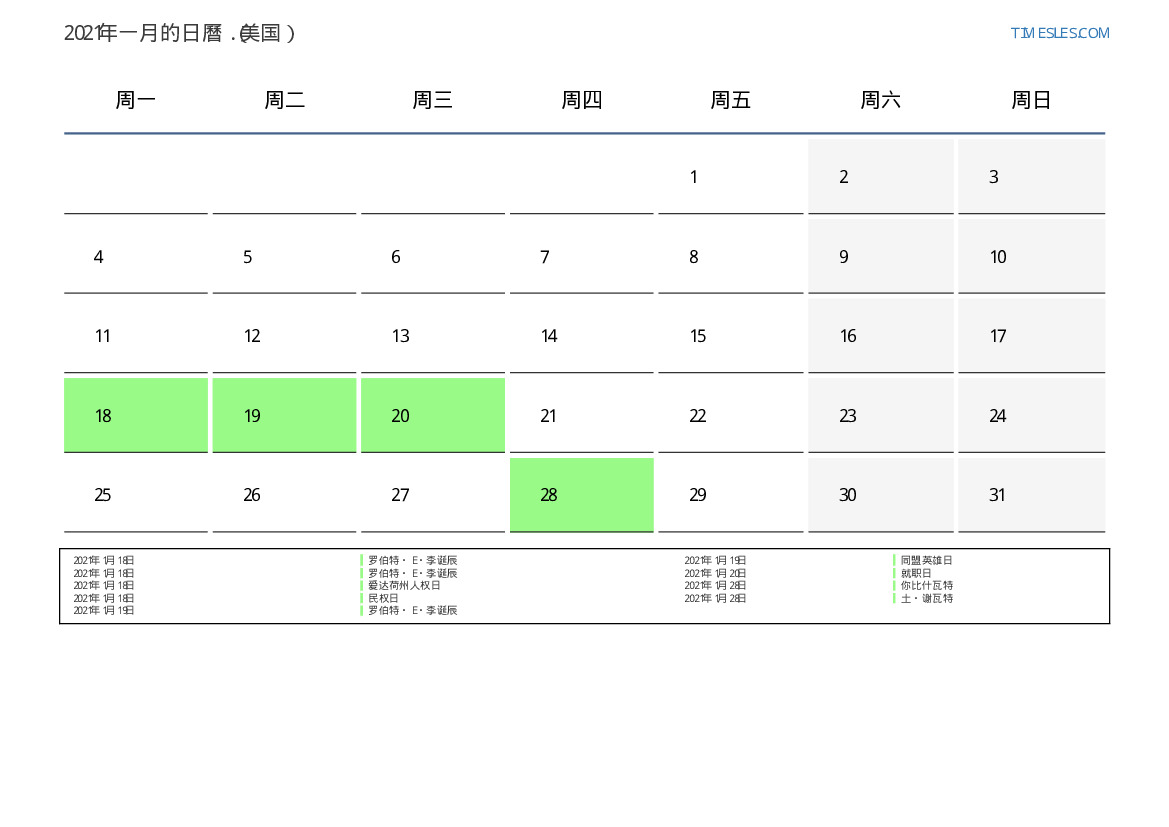
Task: Click the highlighted date 20
Action: coord(432,415)
